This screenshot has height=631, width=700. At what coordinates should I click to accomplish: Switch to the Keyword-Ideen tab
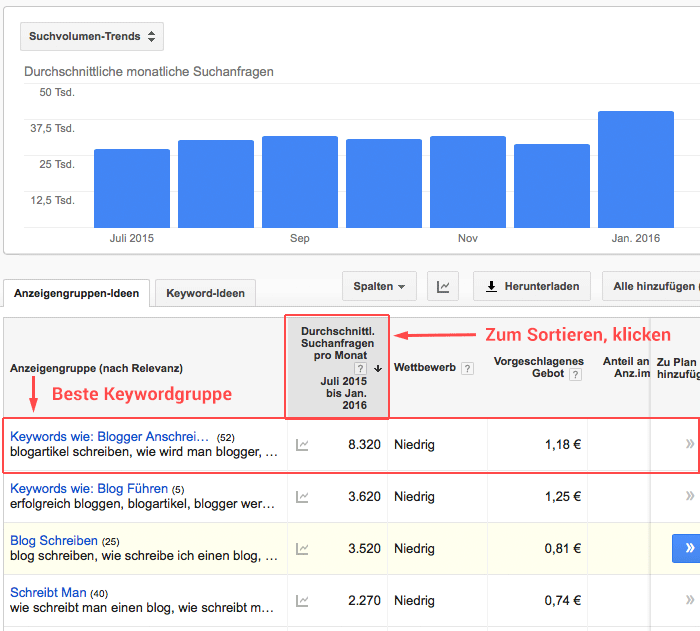(x=205, y=293)
